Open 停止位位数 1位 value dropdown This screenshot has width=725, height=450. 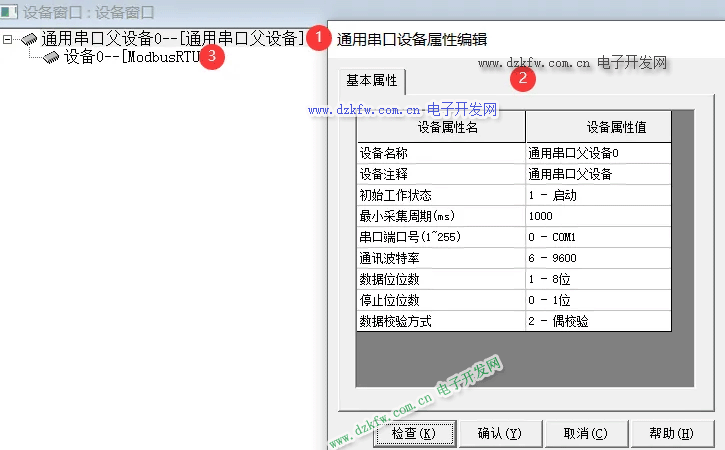(598, 300)
